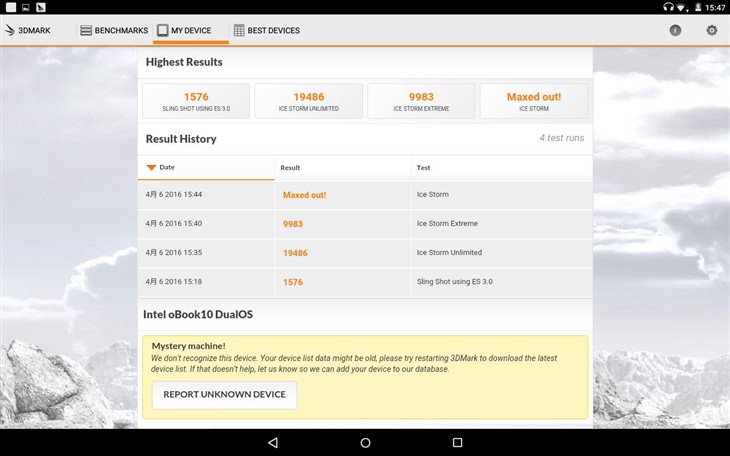This screenshot has width=730, height=456.
Task: Select the Ice Storm test cell
Action: pyautogui.click(x=433, y=195)
